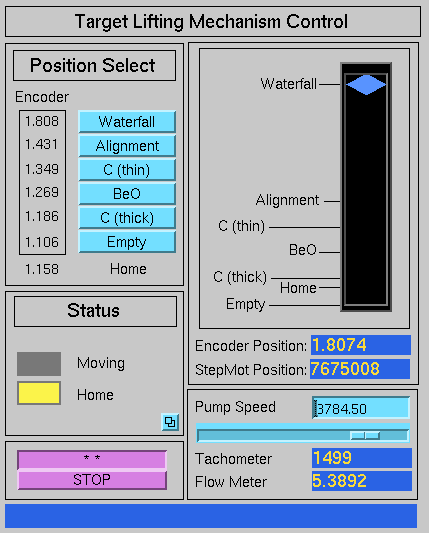This screenshot has height=533, width=429.
Task: Click the blue diamond position marker
Action: pos(366,85)
